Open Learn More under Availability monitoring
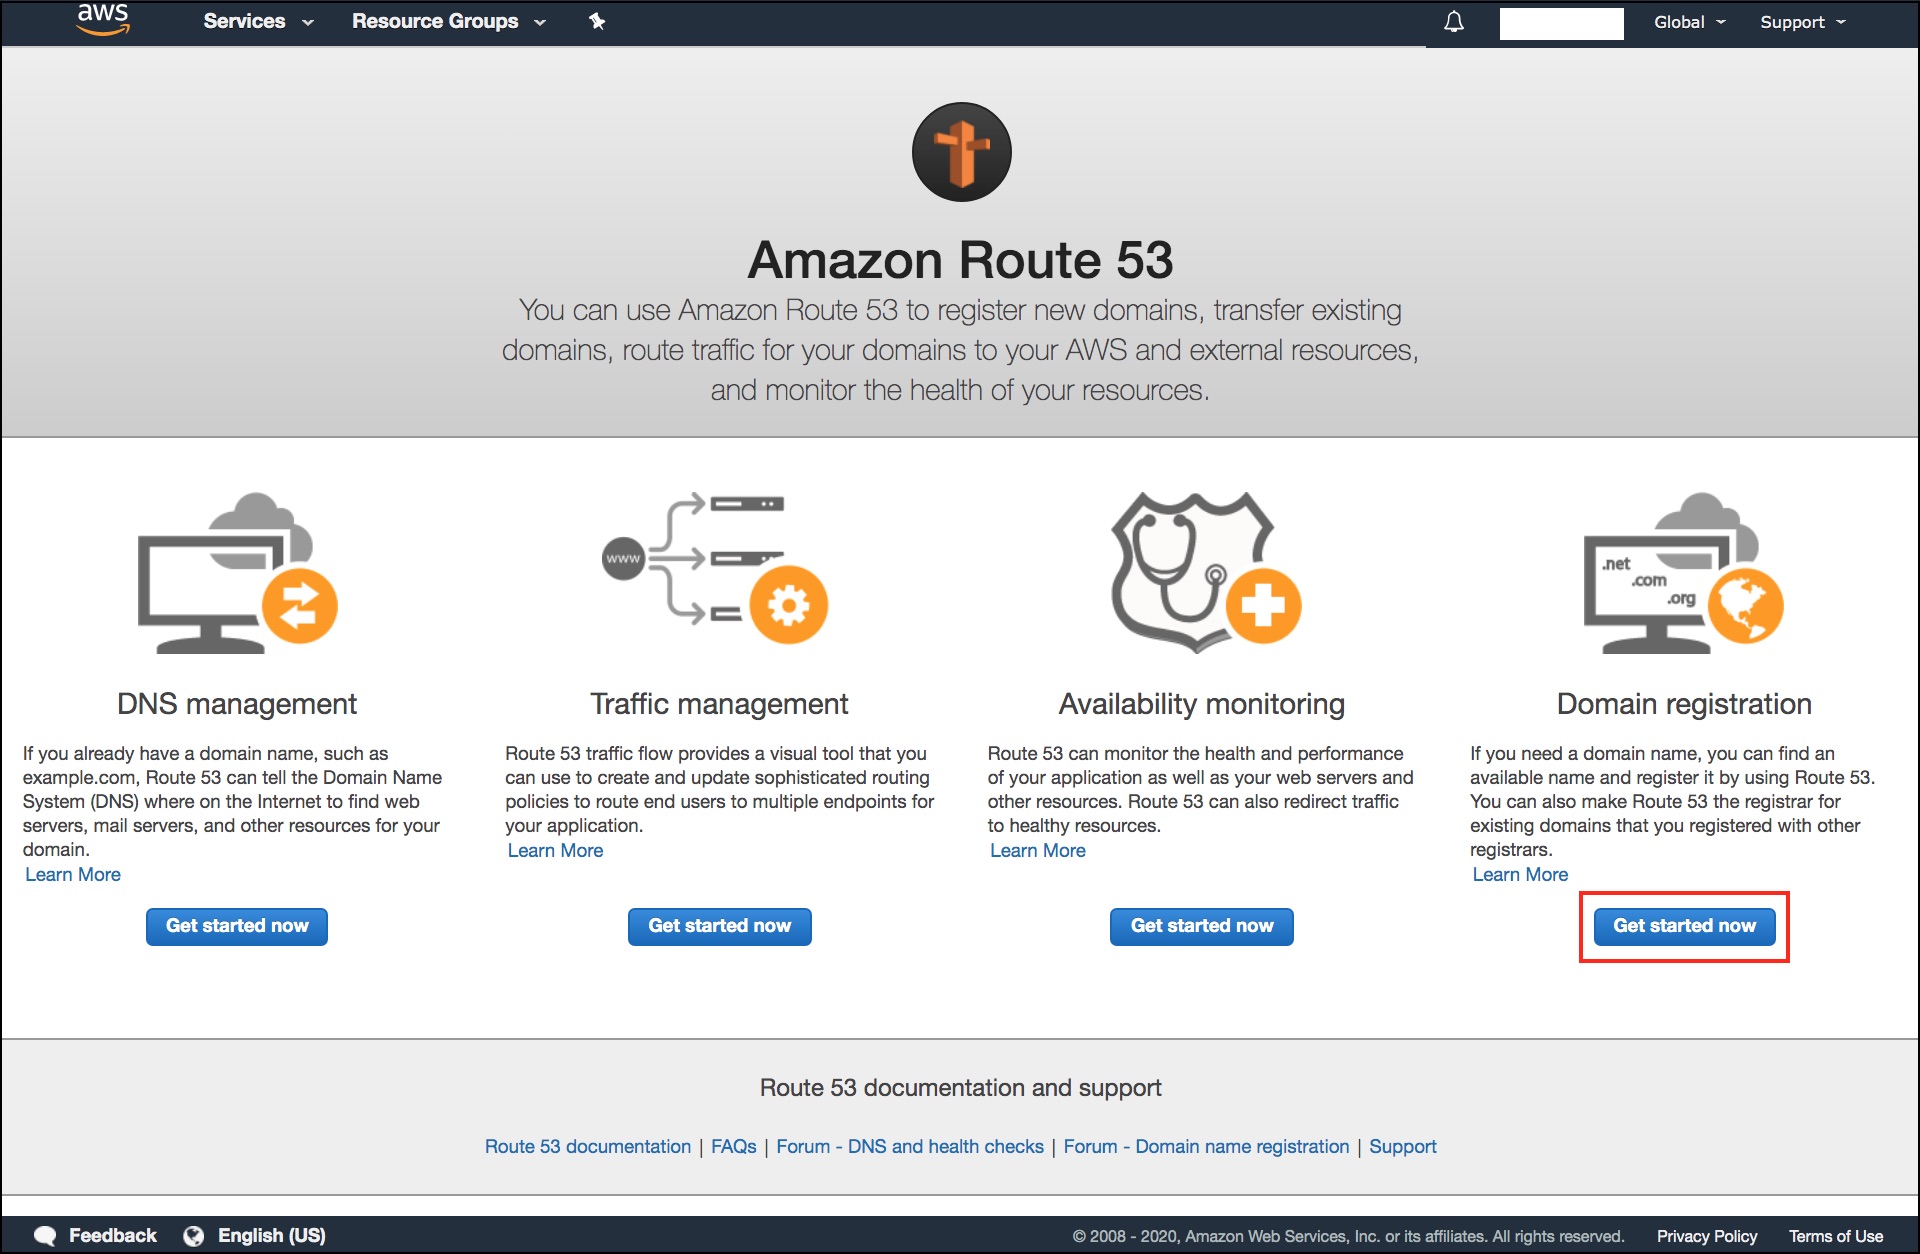Viewport: 1920px width, 1254px height. coord(1037,850)
